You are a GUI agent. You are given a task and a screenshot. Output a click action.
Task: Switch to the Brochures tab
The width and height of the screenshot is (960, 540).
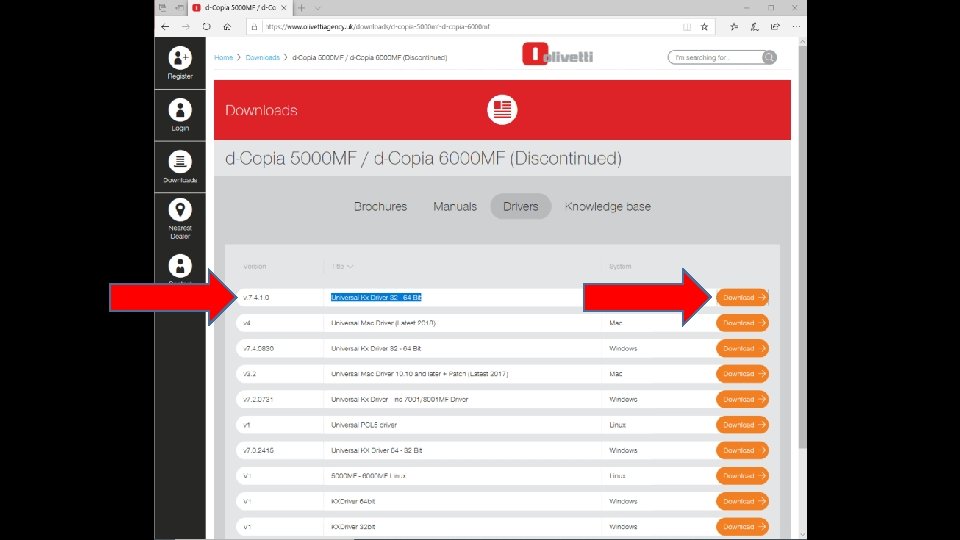380,206
